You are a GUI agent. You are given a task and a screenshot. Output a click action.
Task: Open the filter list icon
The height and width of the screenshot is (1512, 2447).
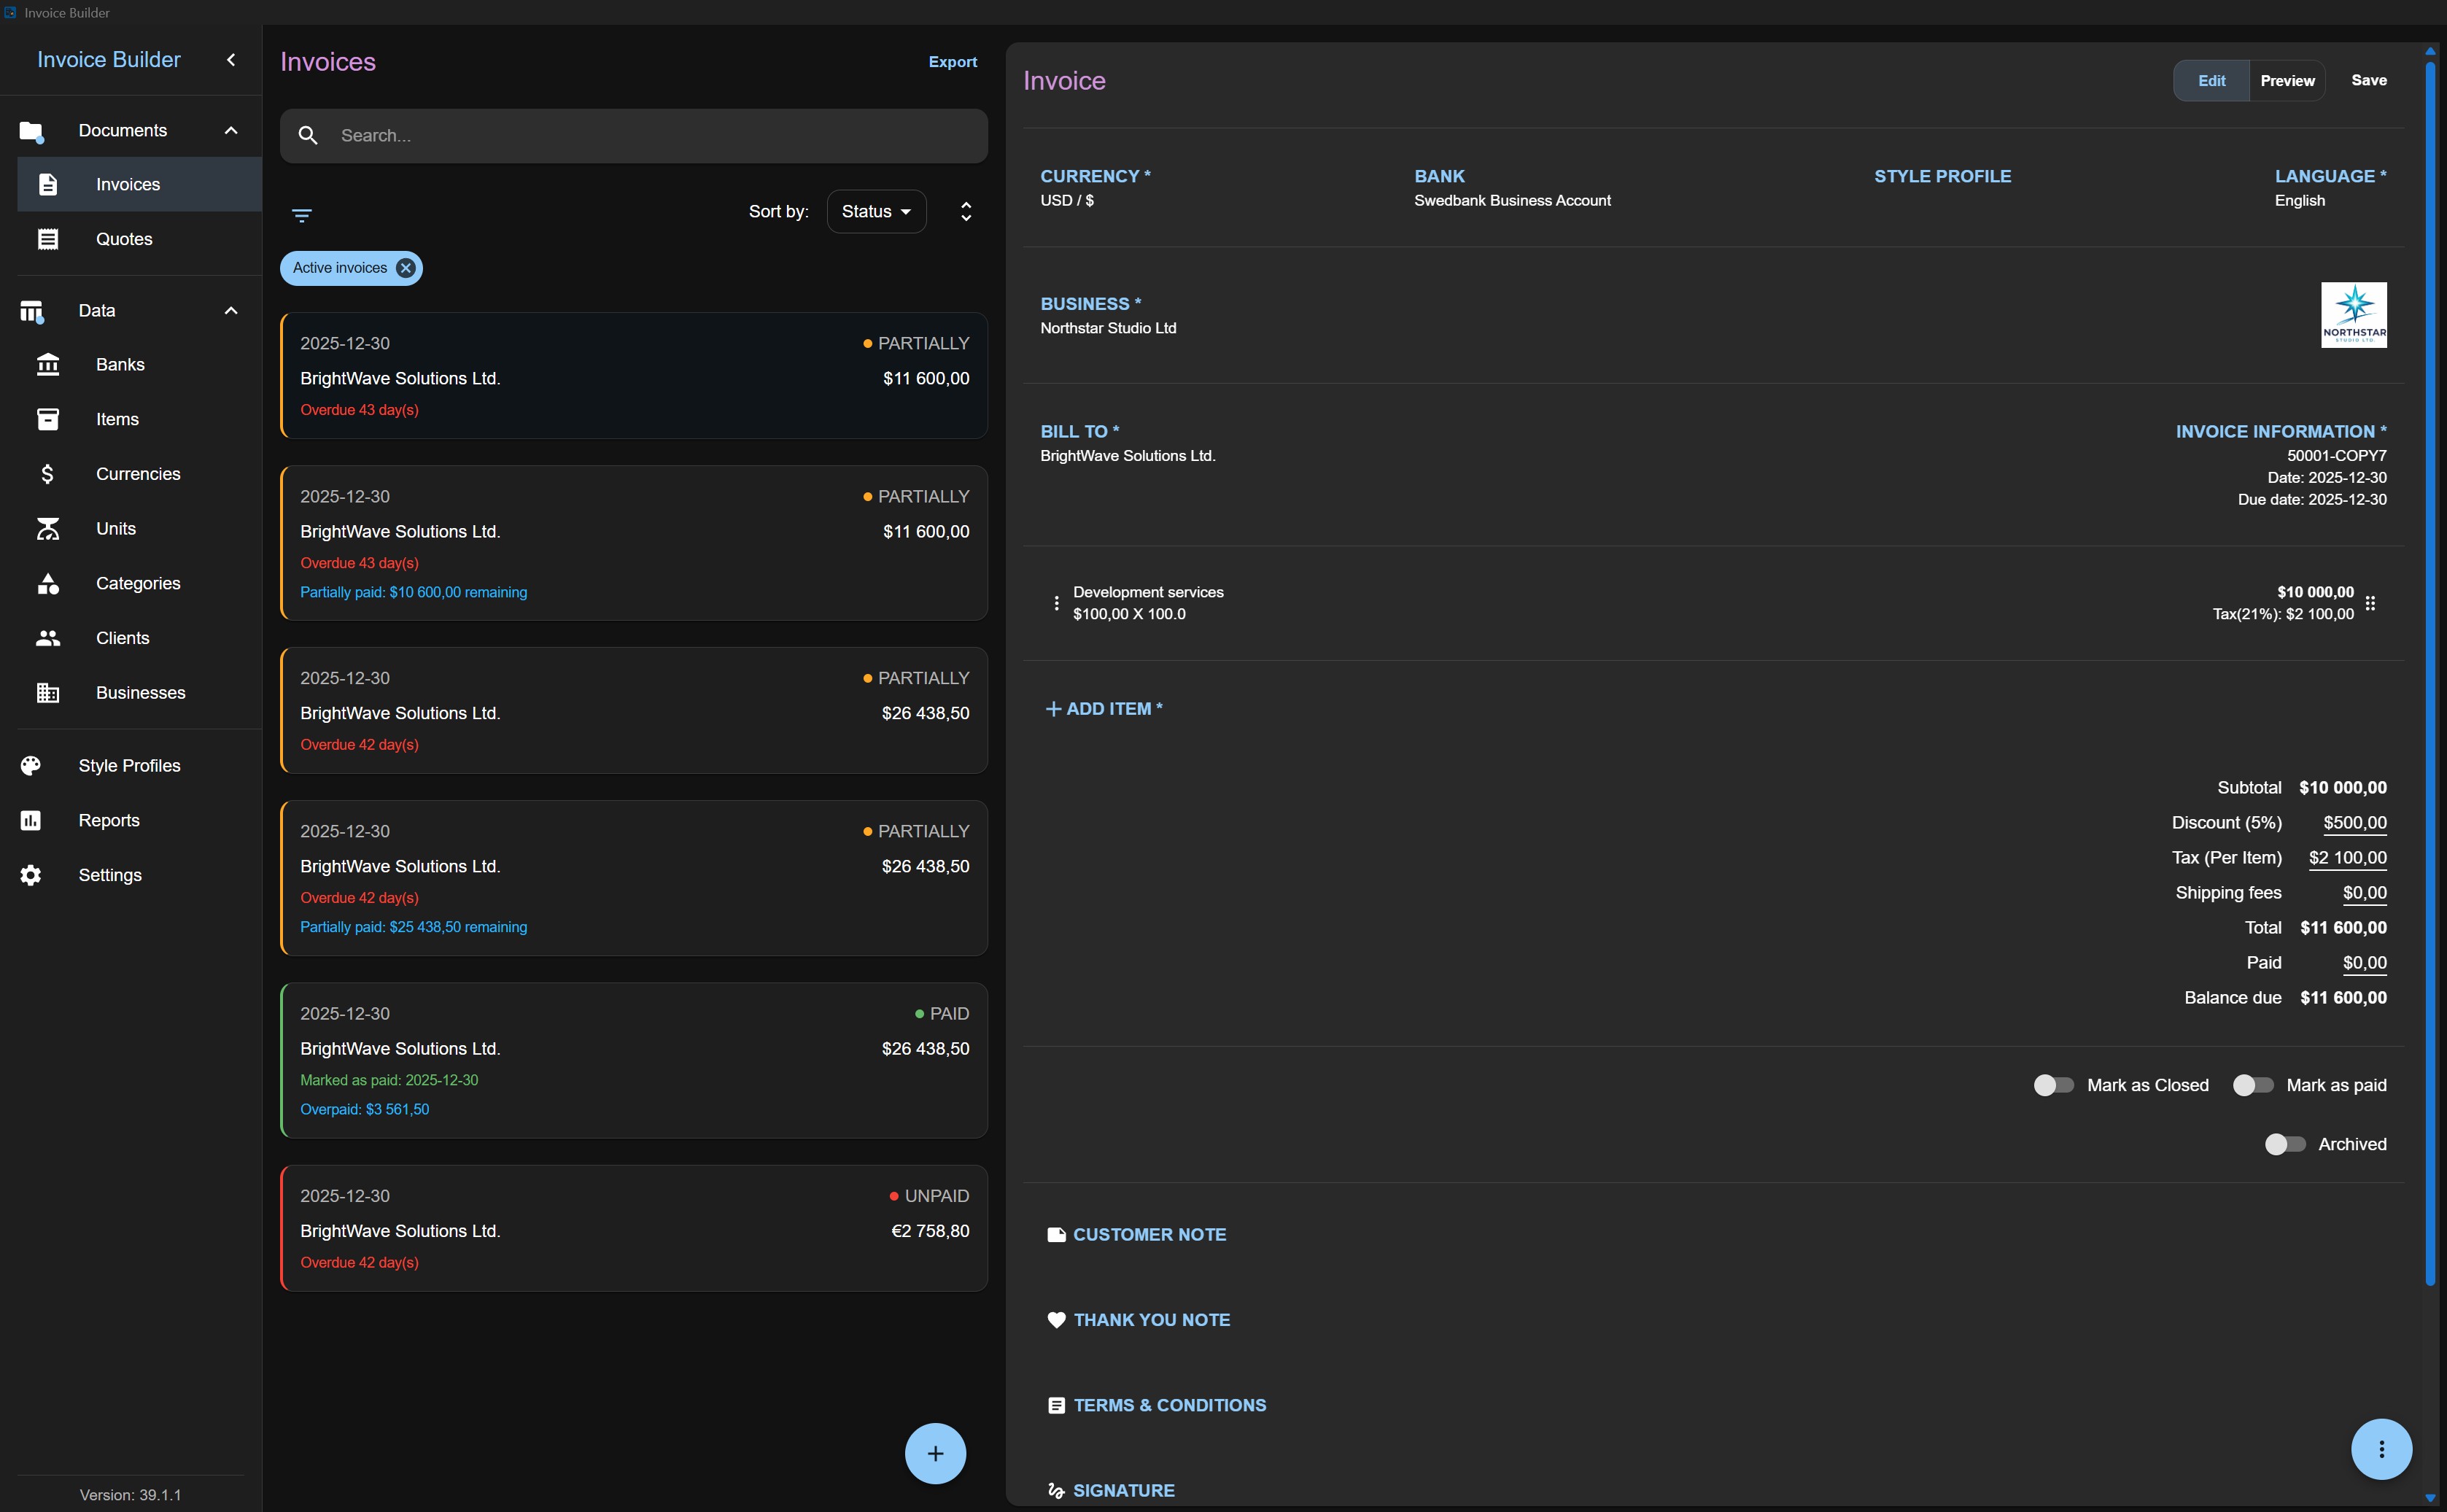(302, 215)
